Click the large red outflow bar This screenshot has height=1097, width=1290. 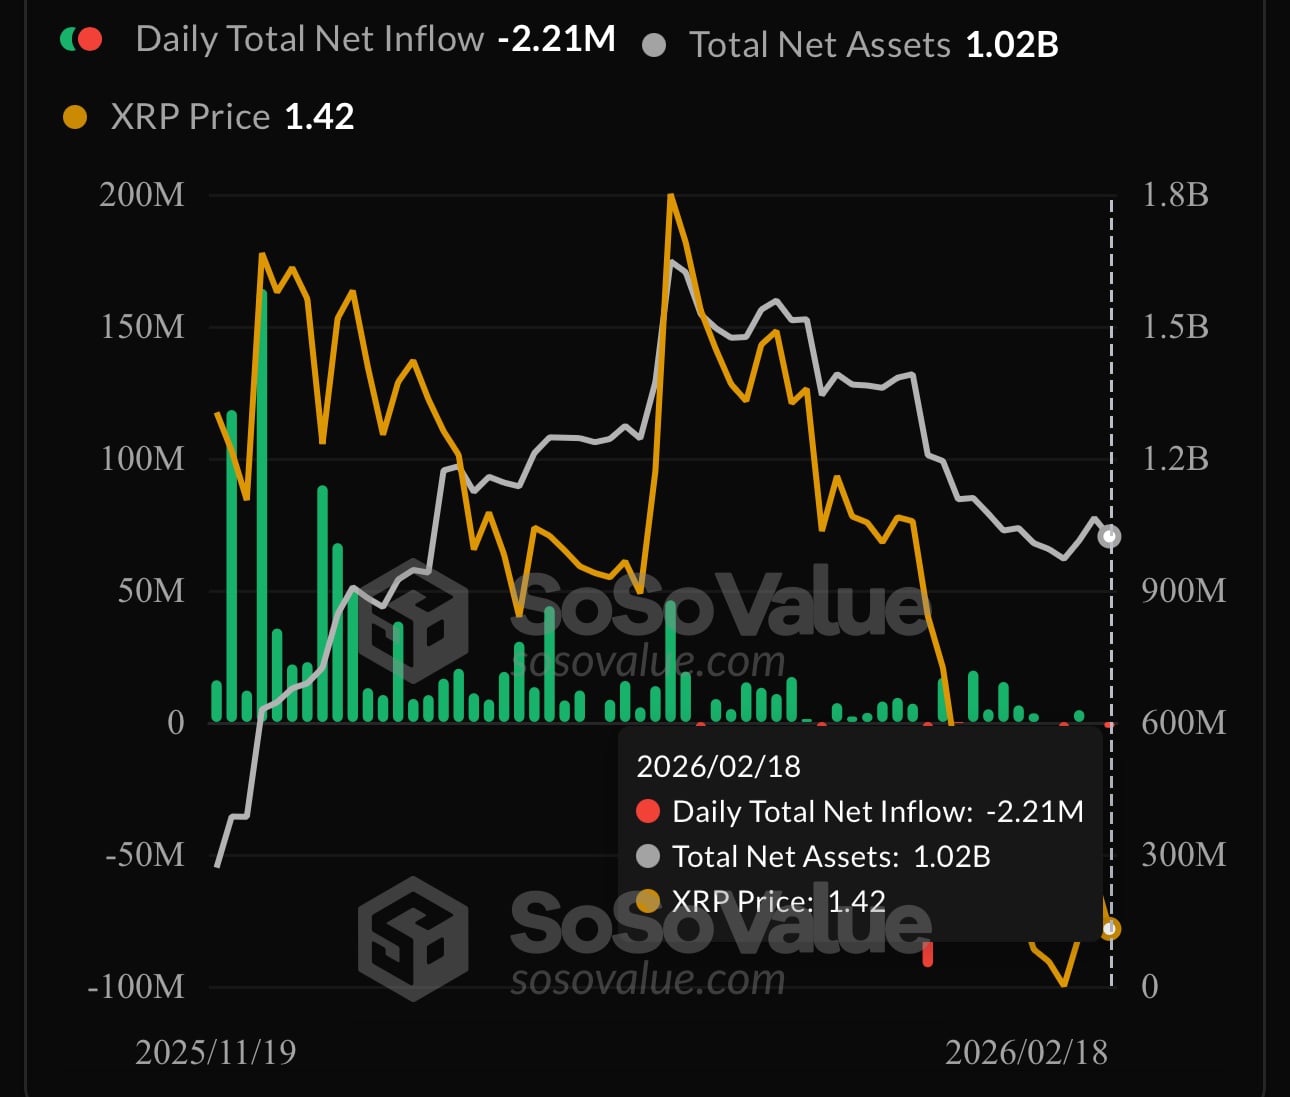click(928, 953)
